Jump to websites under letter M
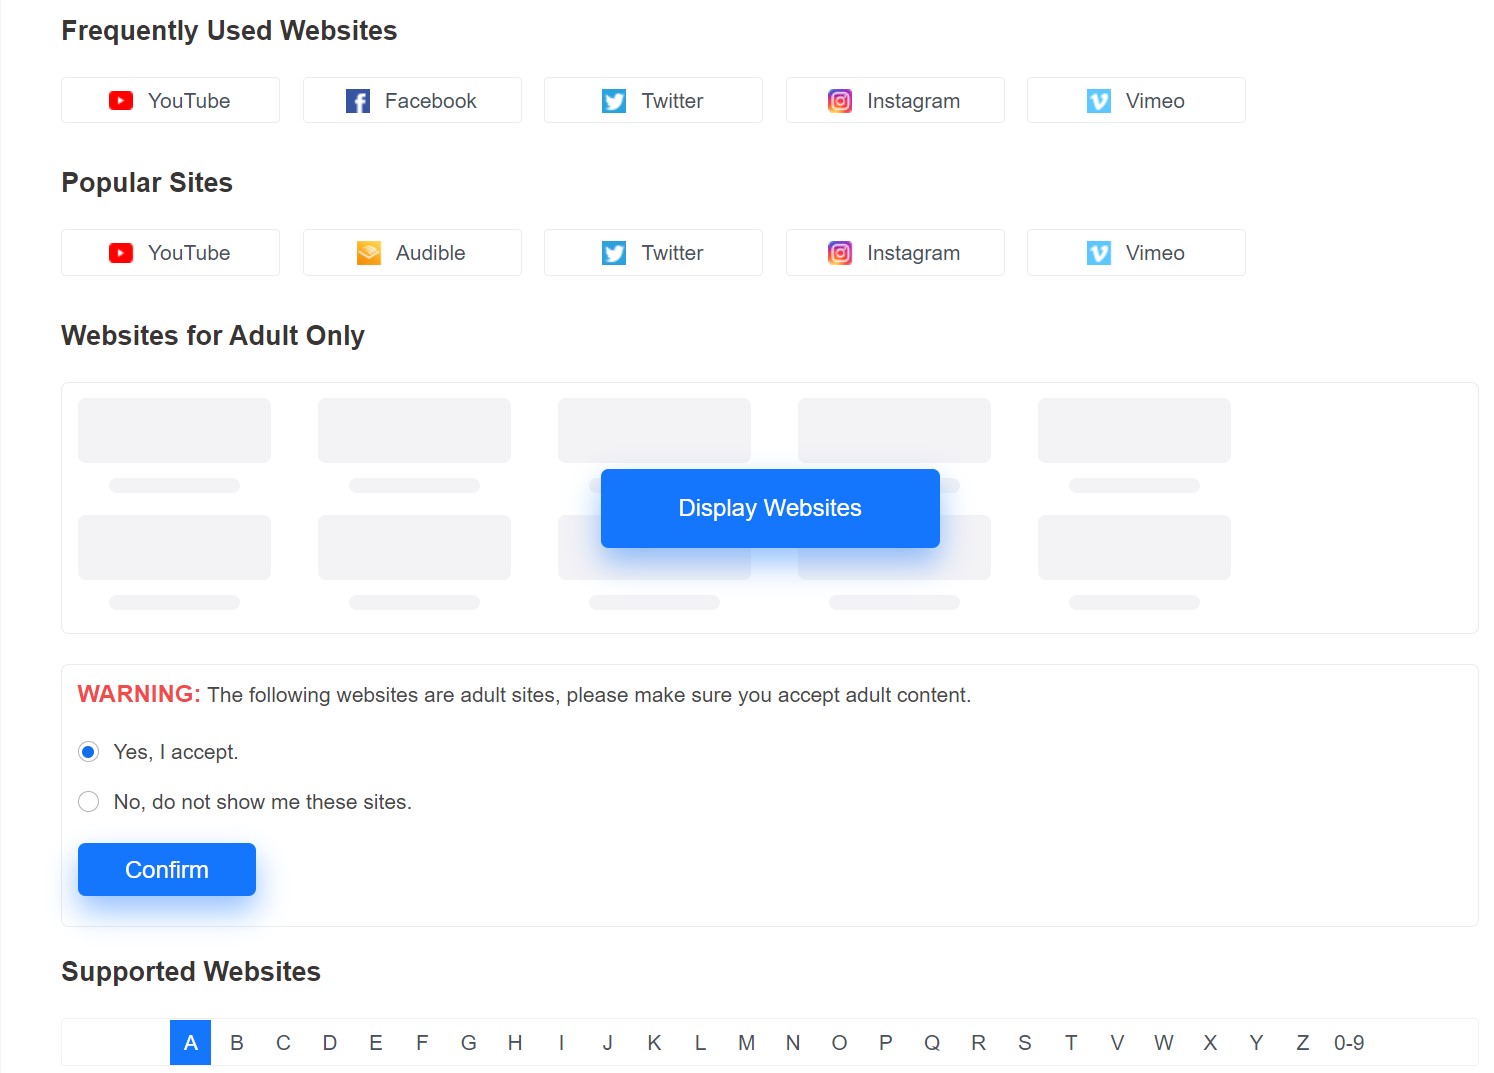Viewport: 1494px width, 1073px height. [x=747, y=1043]
